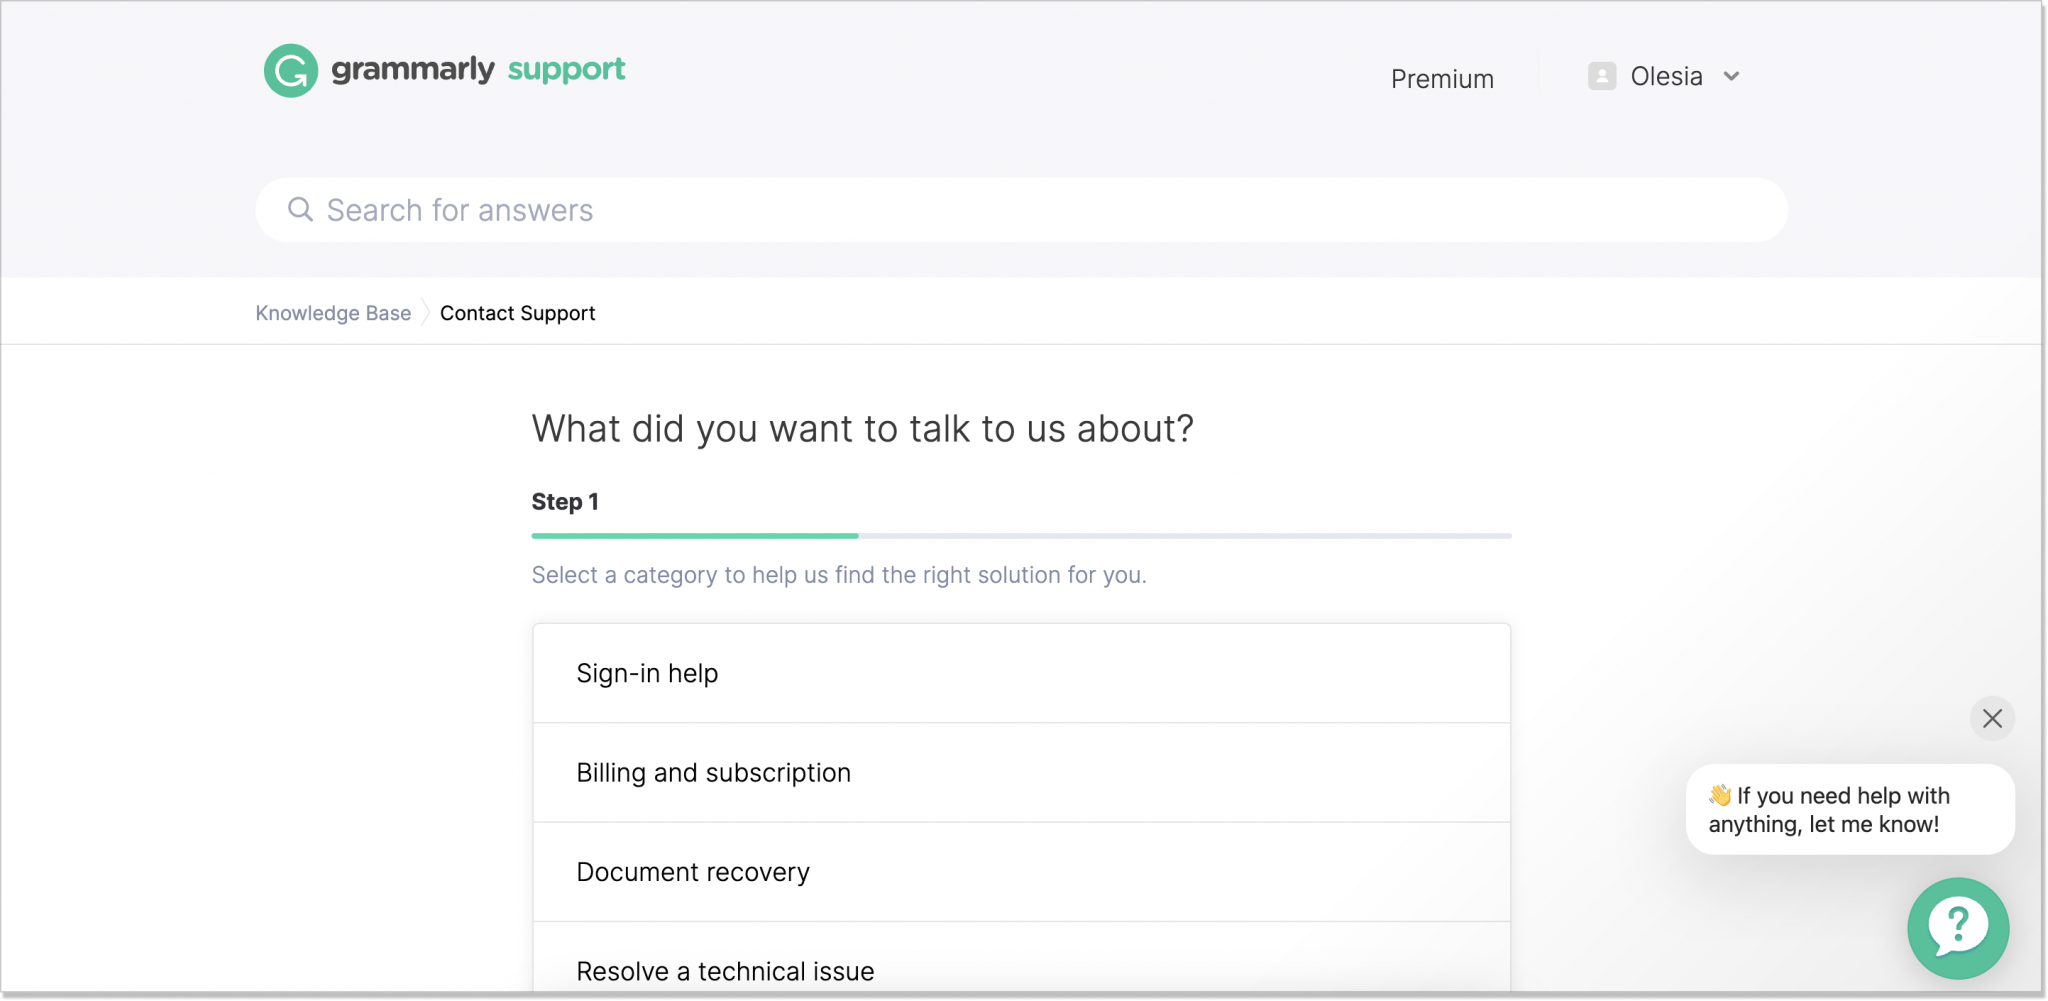Screen dimensions: 2048x1001
Task: Click the user avatar icon beside Olesia
Action: [x=1601, y=76]
